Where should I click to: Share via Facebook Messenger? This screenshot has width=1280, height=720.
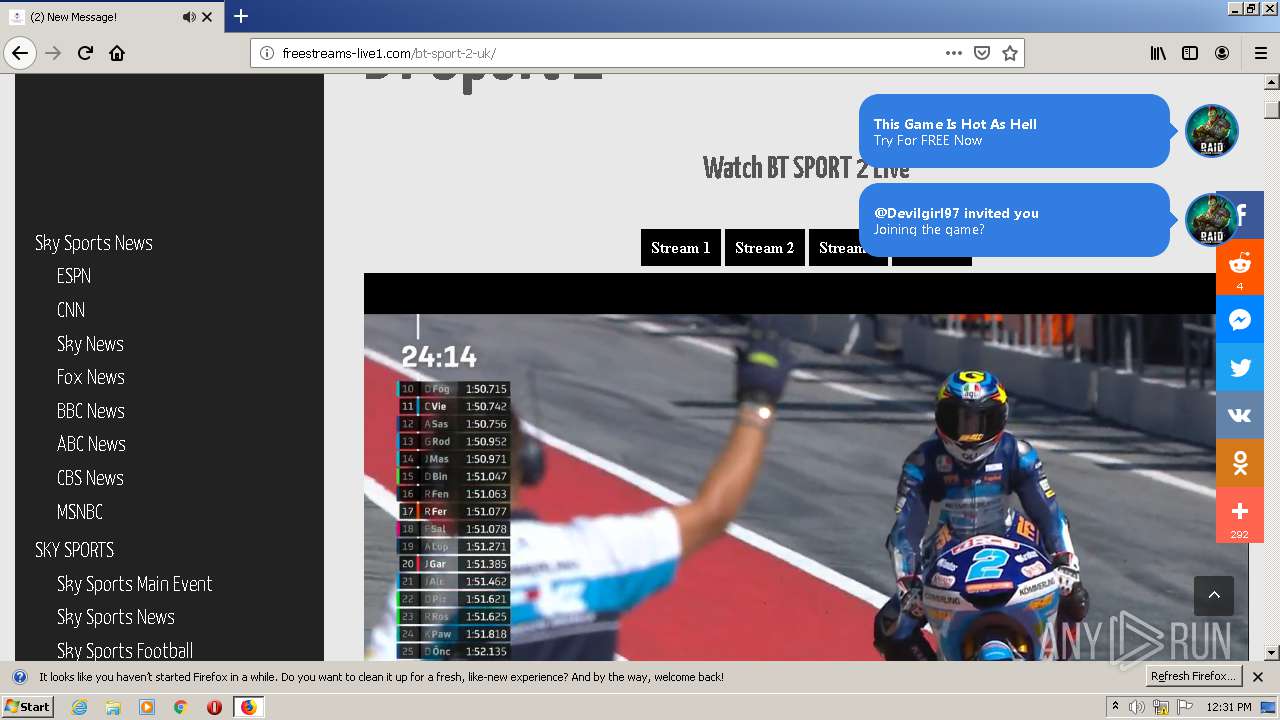click(1240, 319)
